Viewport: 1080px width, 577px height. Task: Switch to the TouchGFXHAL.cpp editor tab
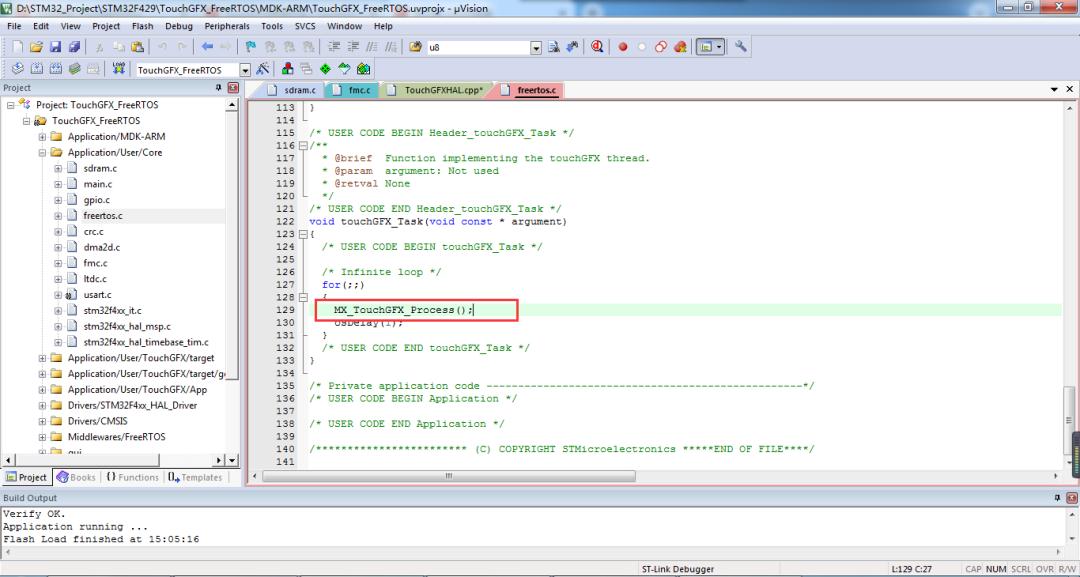coord(438,90)
